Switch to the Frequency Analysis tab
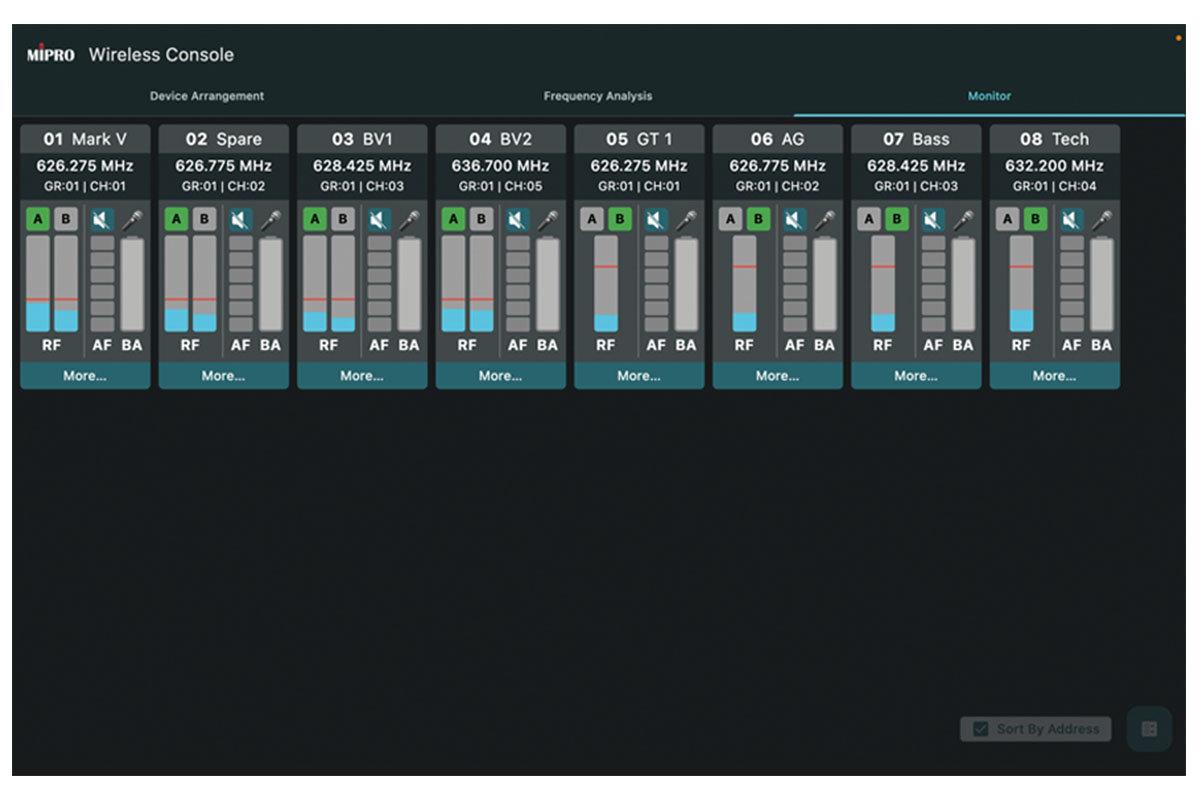Image resolution: width=1200 pixels, height=800 pixels. 598,96
